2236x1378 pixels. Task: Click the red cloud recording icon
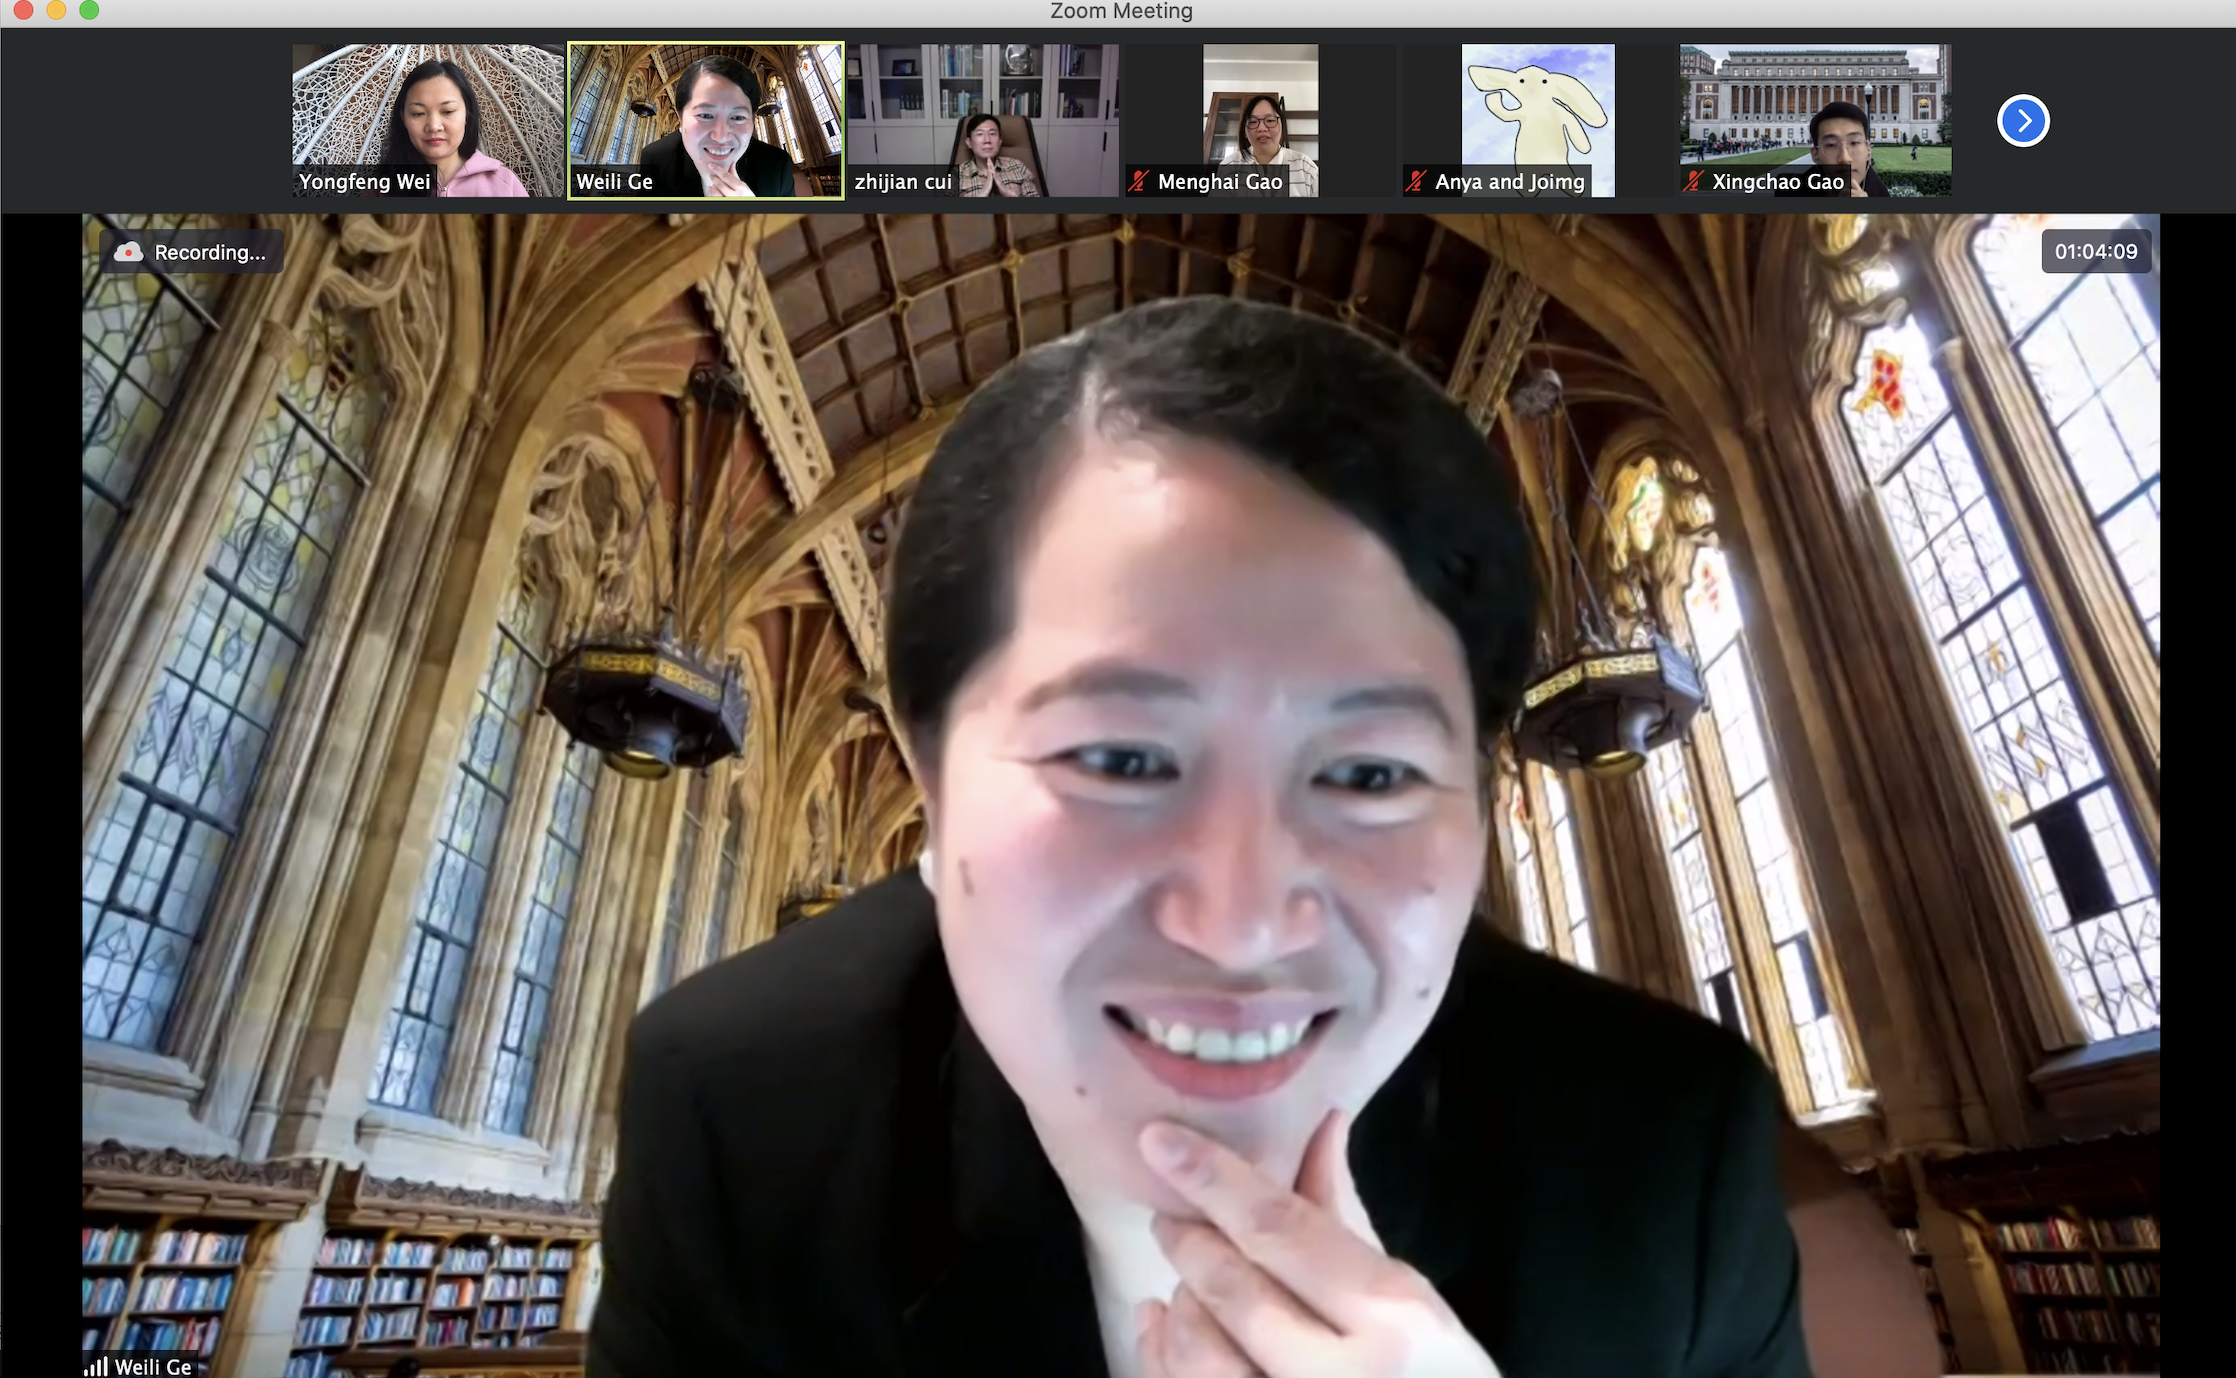[128, 252]
